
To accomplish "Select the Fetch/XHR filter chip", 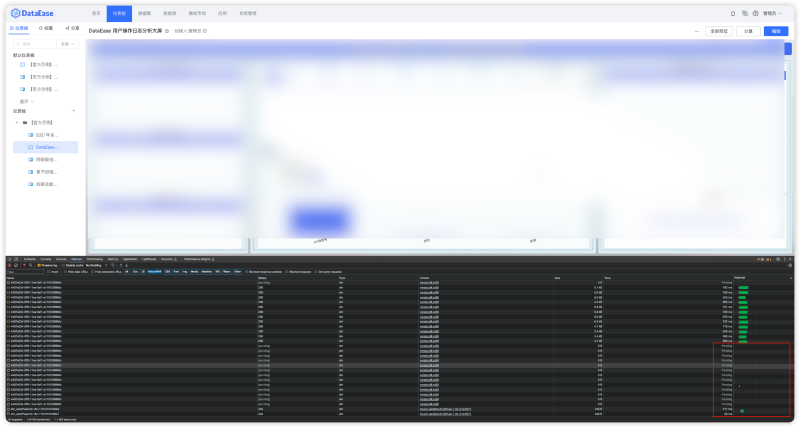I will [x=155, y=272].
